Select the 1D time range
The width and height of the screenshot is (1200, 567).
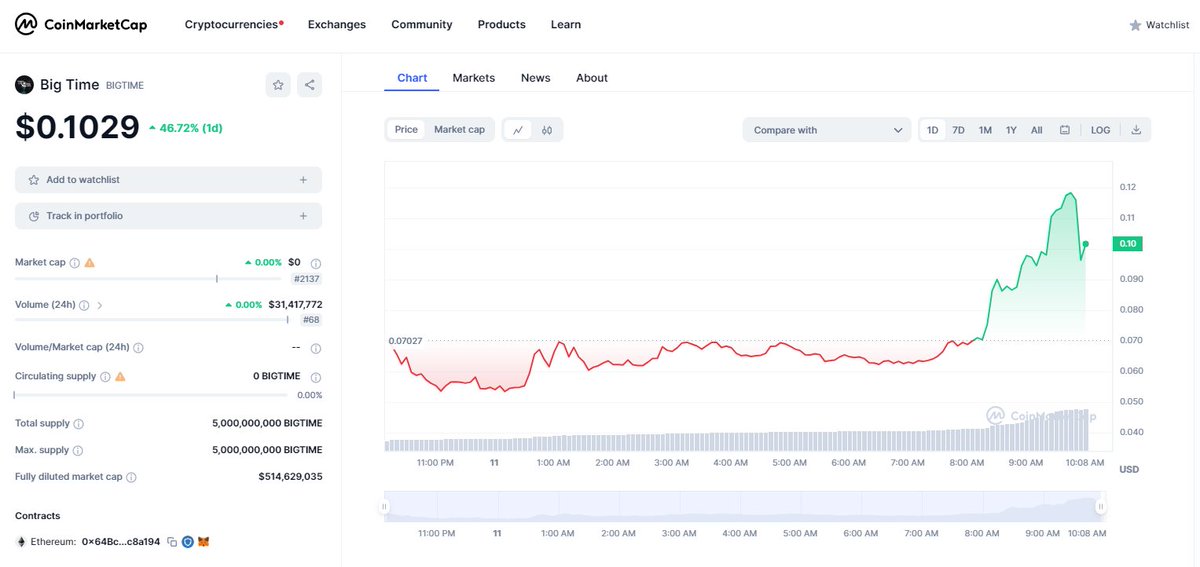pos(932,130)
